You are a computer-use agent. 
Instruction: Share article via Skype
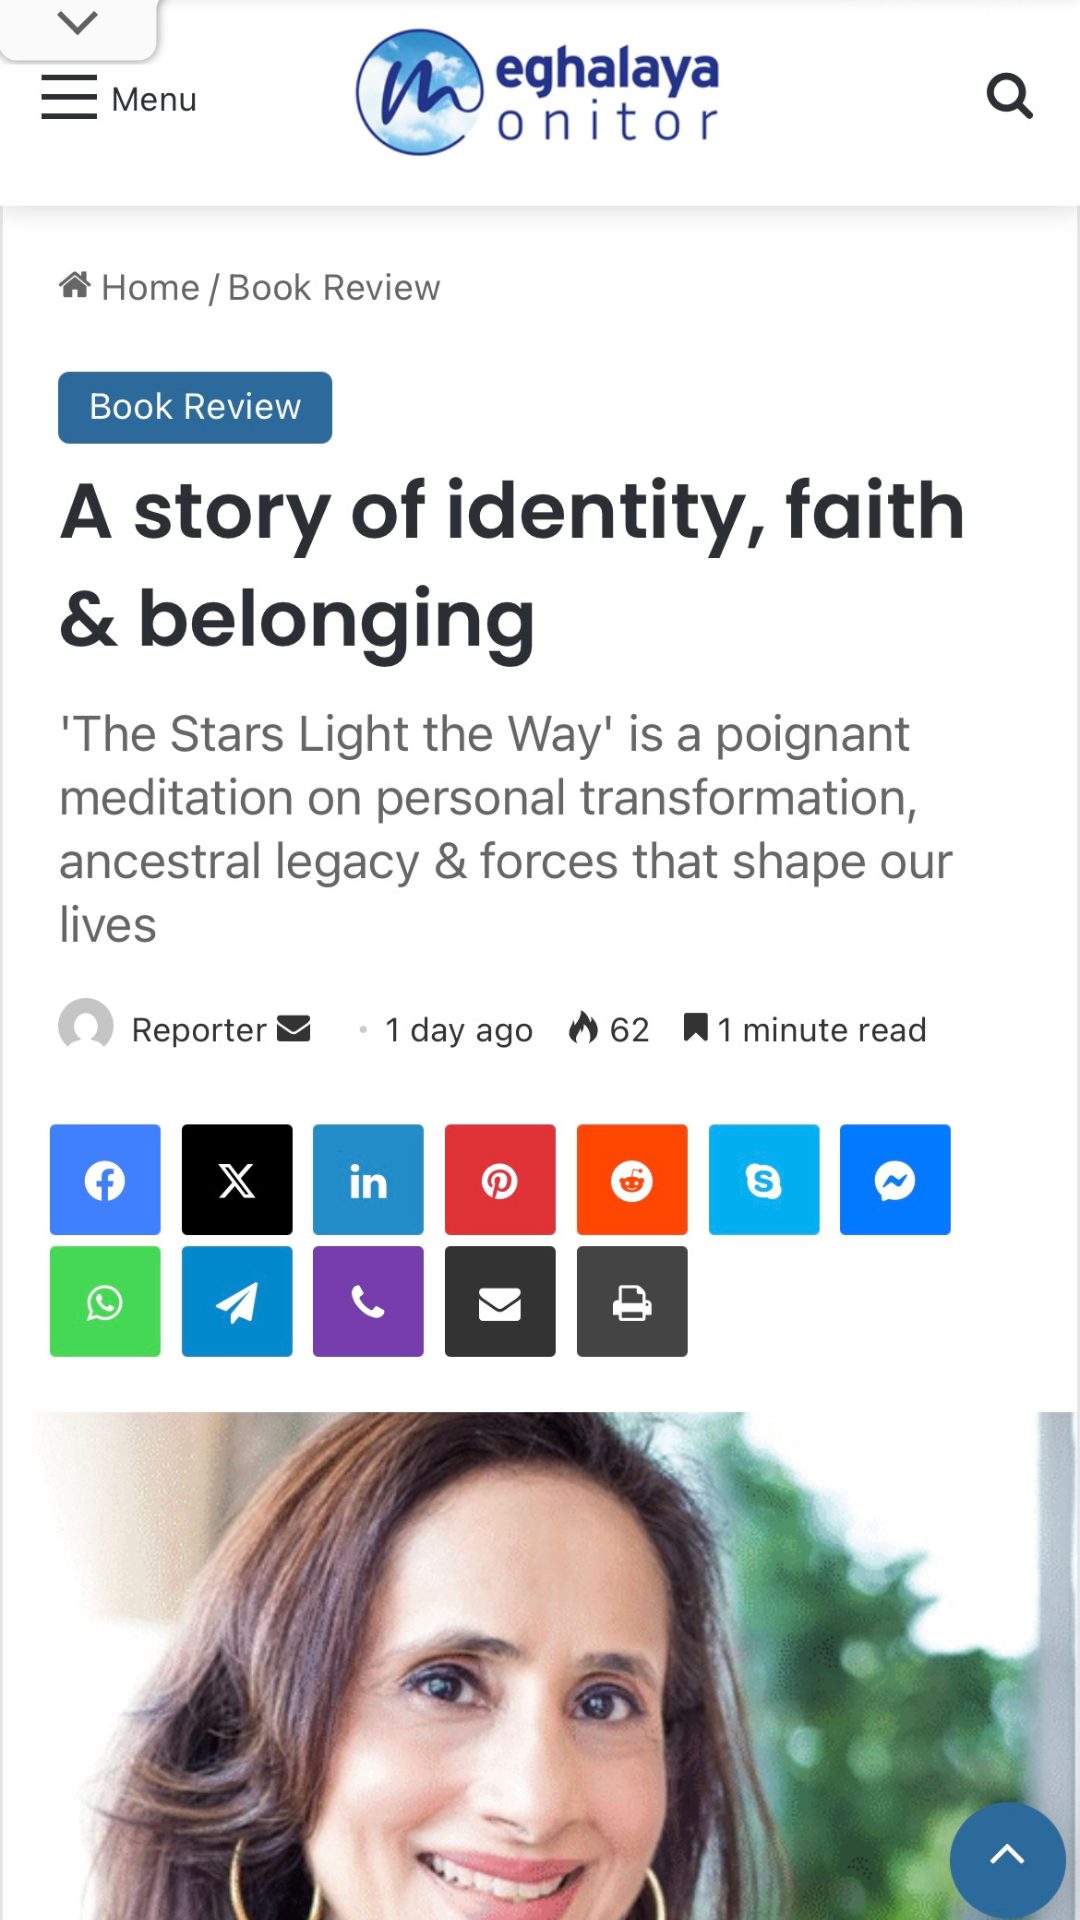point(764,1180)
